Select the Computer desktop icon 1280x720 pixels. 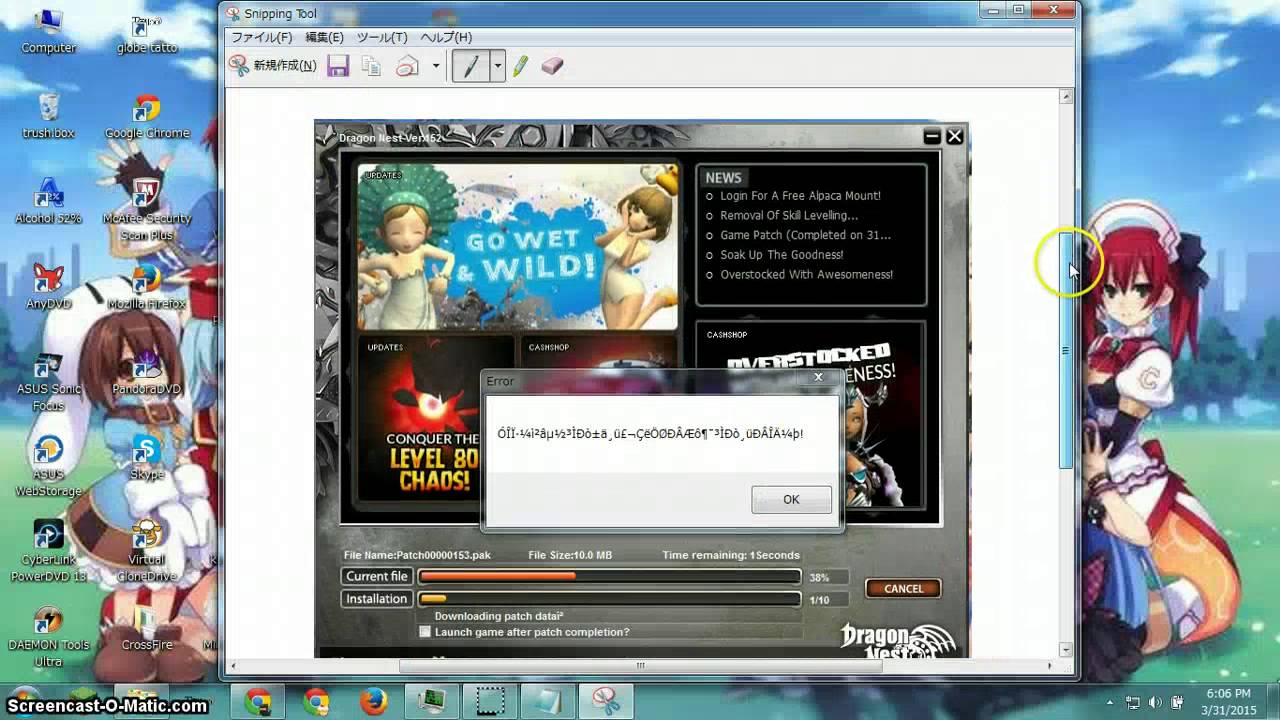pos(48,30)
